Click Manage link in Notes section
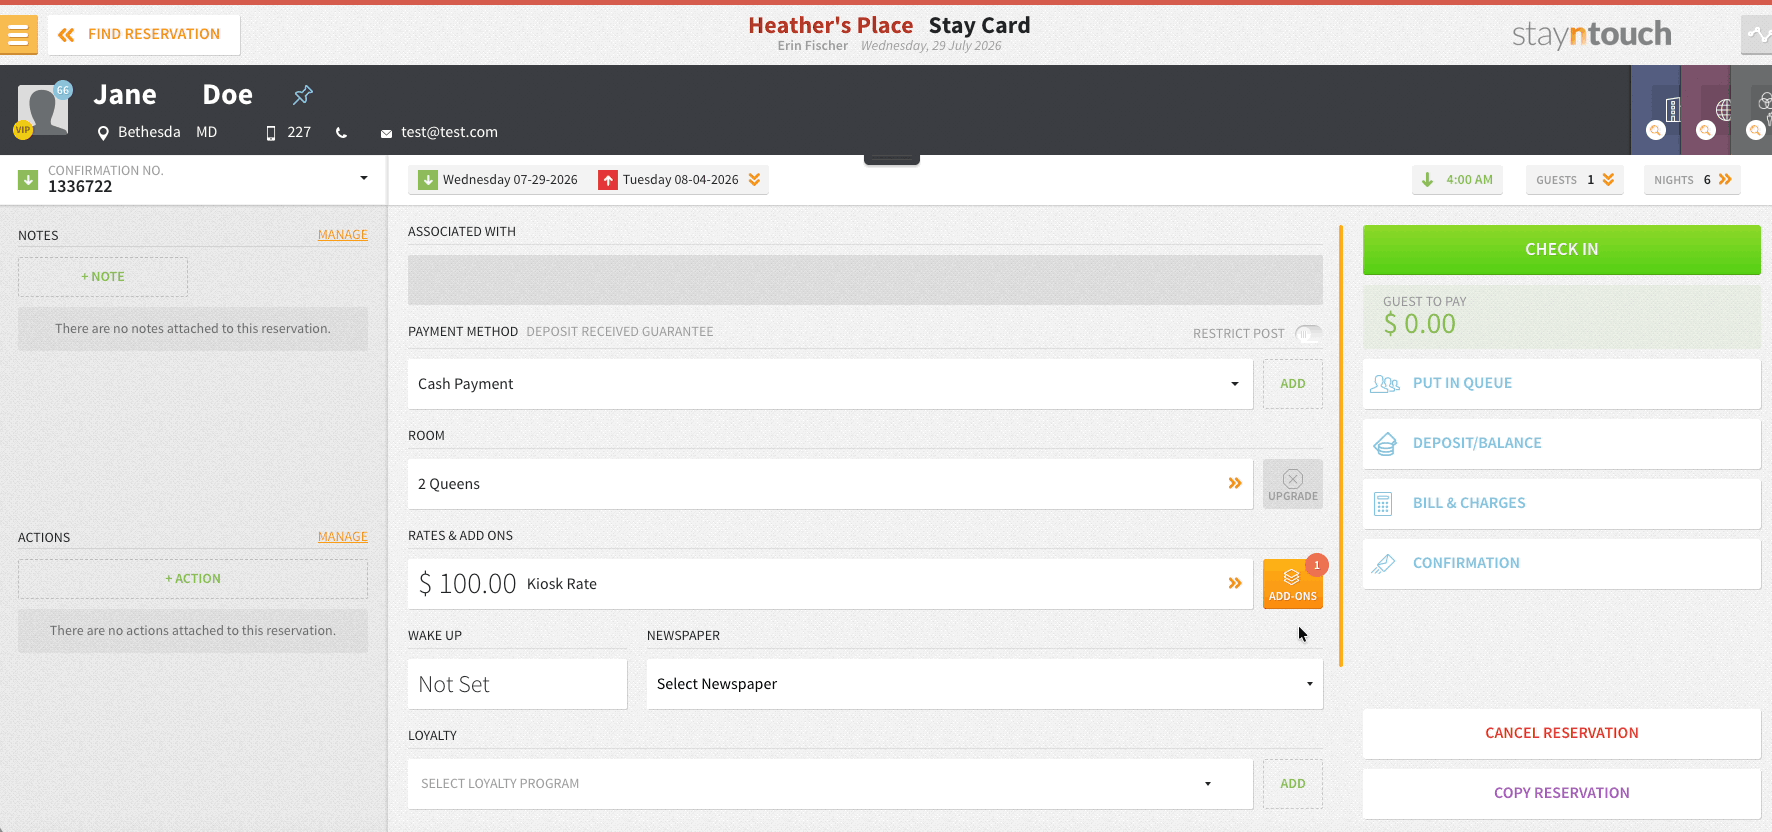1772x832 pixels. (343, 235)
